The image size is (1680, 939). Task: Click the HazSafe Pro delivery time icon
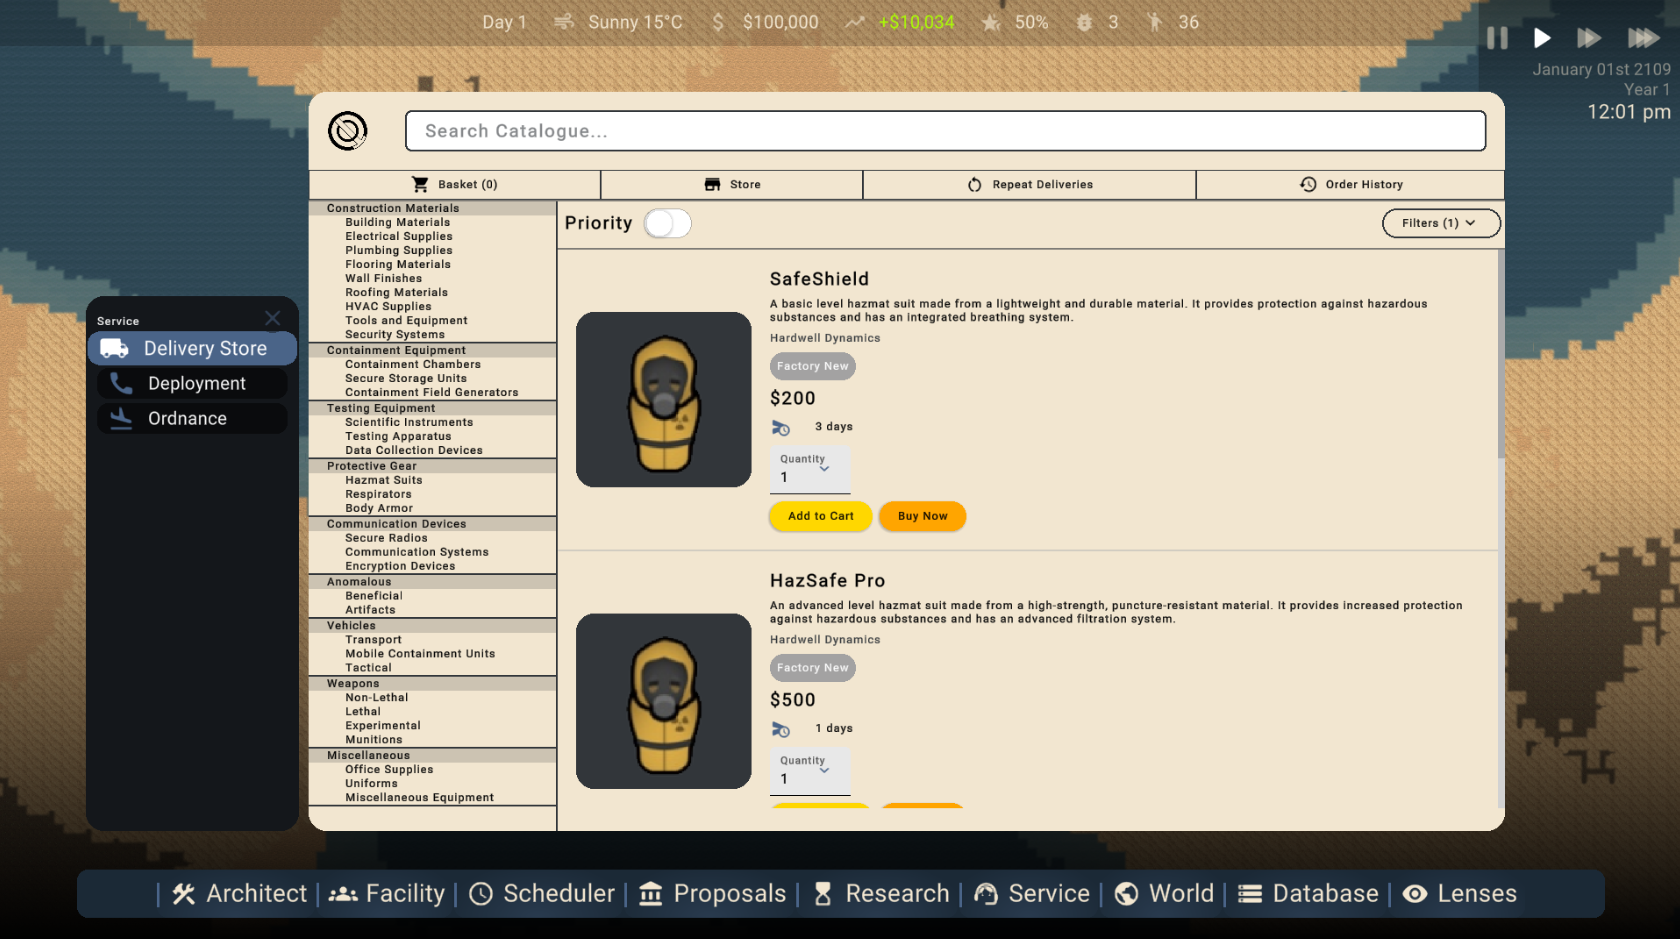781,730
